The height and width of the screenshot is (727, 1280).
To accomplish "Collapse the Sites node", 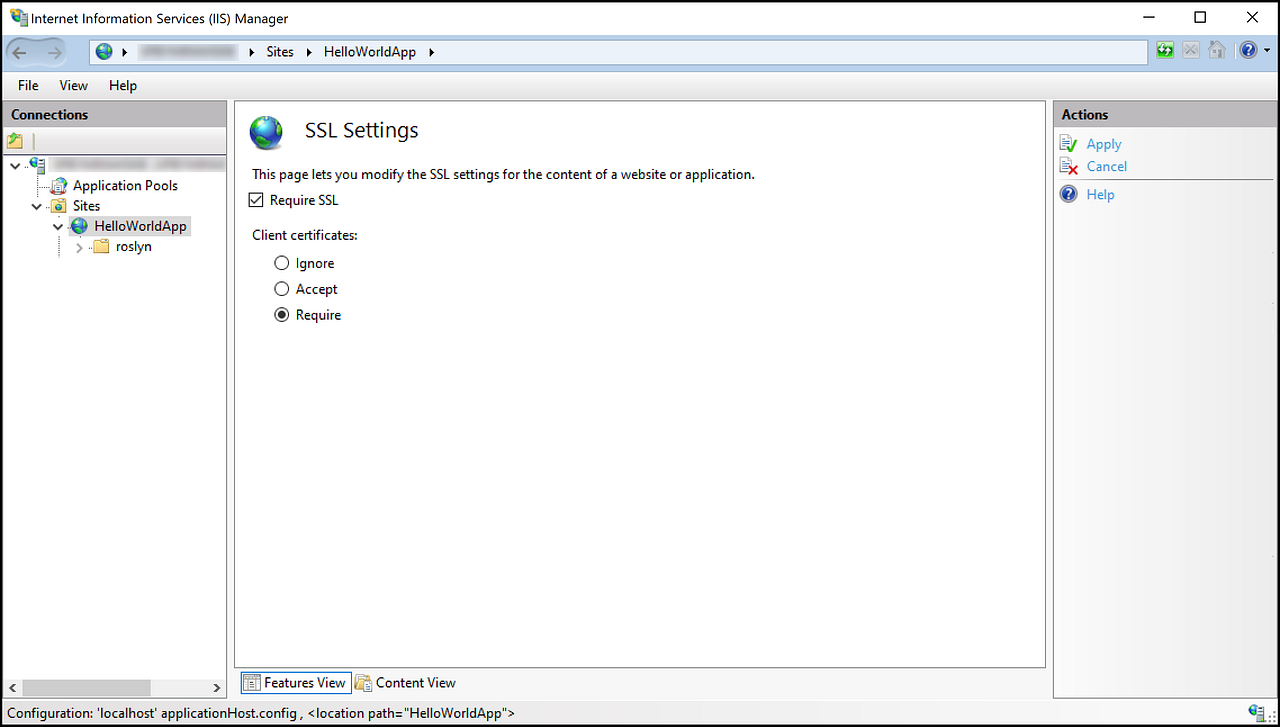I will coord(36,205).
